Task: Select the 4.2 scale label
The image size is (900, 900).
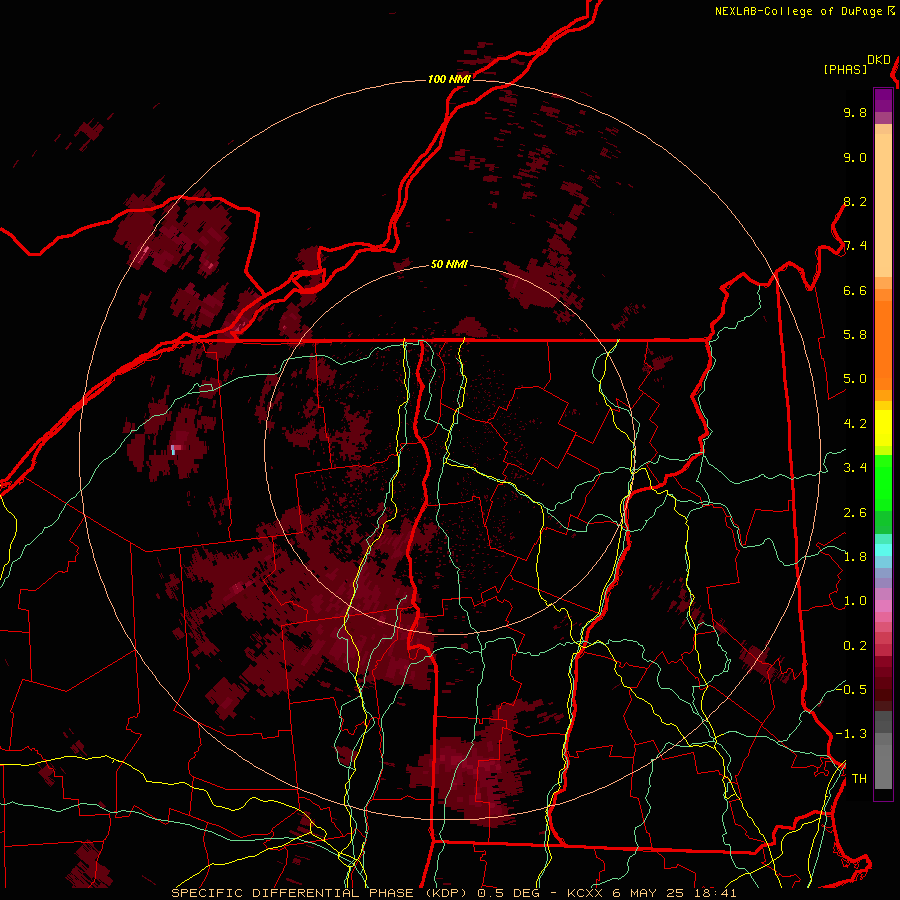Action: [x=855, y=424]
